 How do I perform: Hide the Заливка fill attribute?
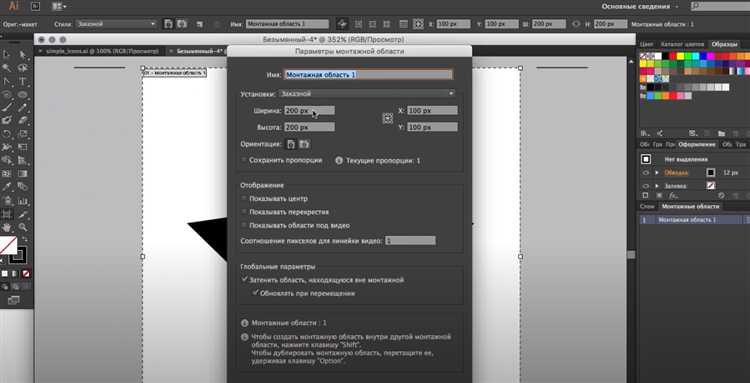[645, 186]
